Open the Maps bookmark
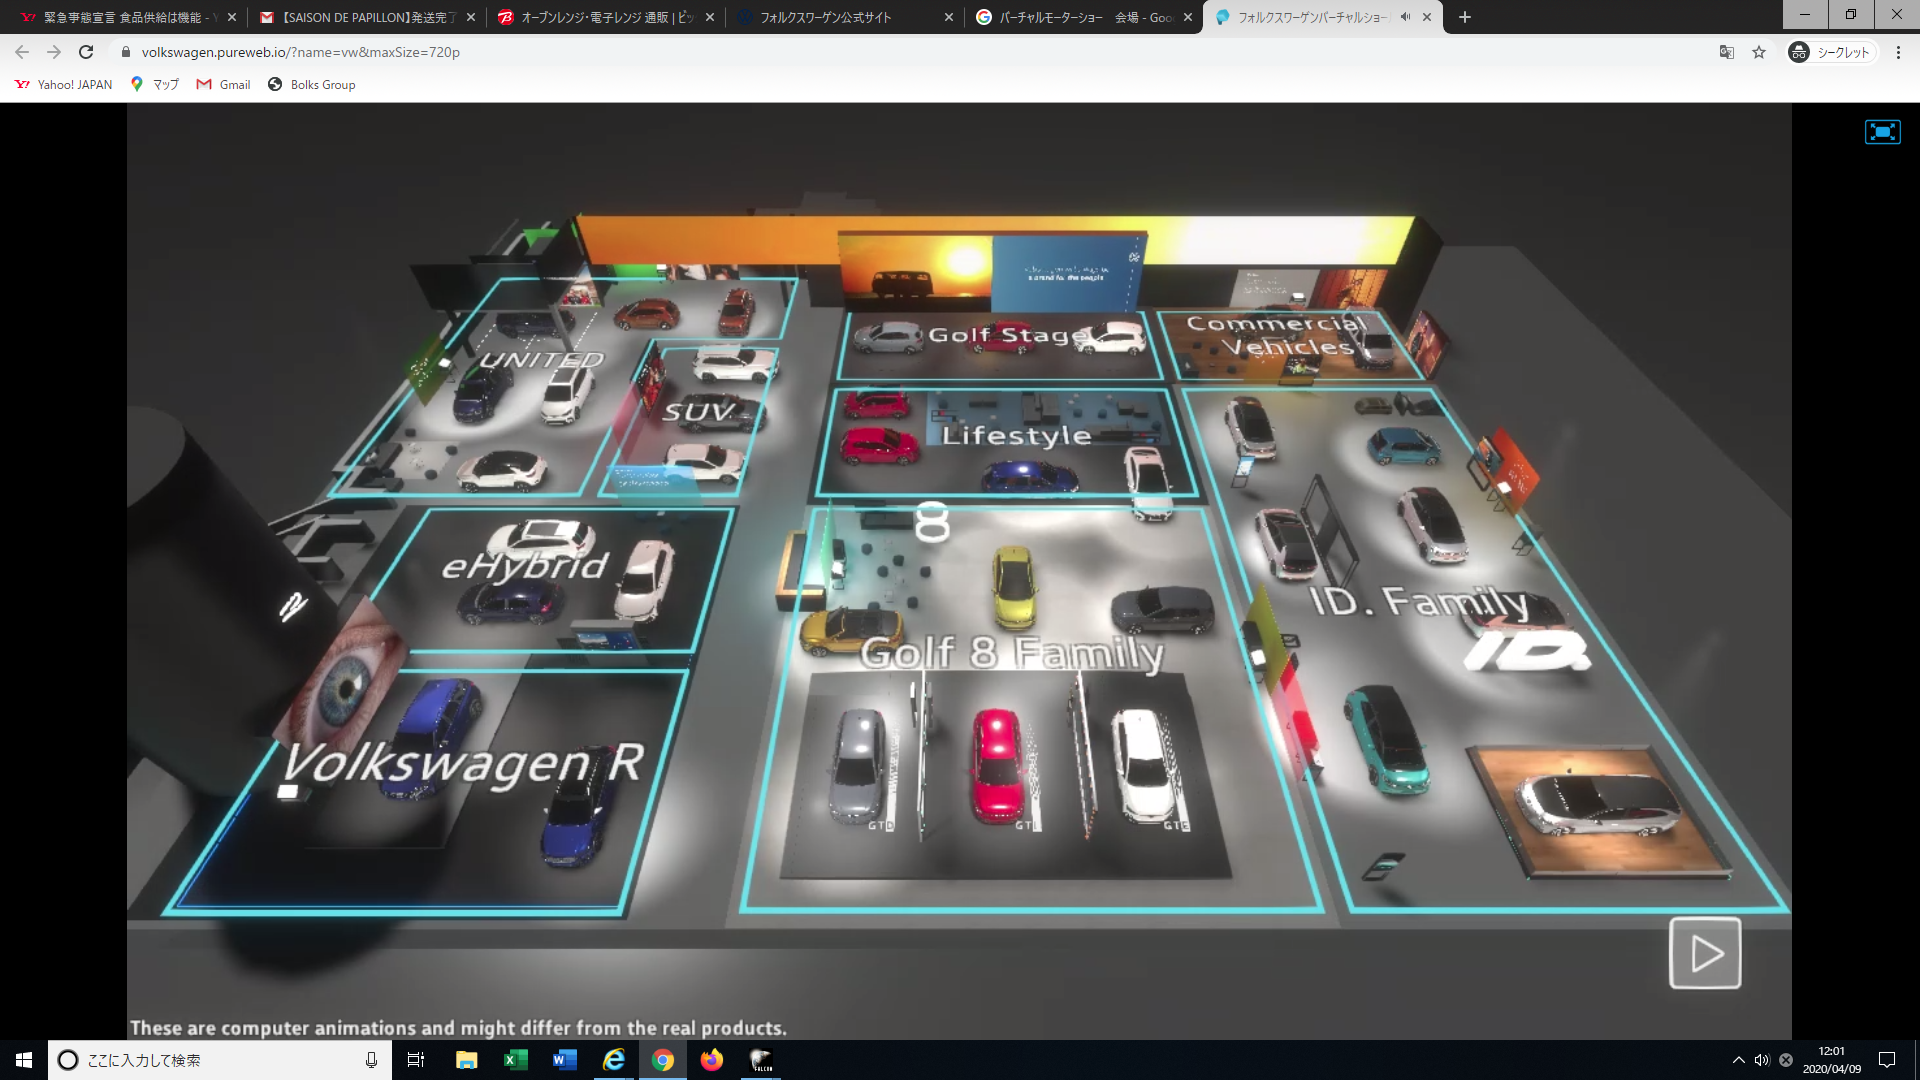The width and height of the screenshot is (1920, 1080). tap(155, 85)
